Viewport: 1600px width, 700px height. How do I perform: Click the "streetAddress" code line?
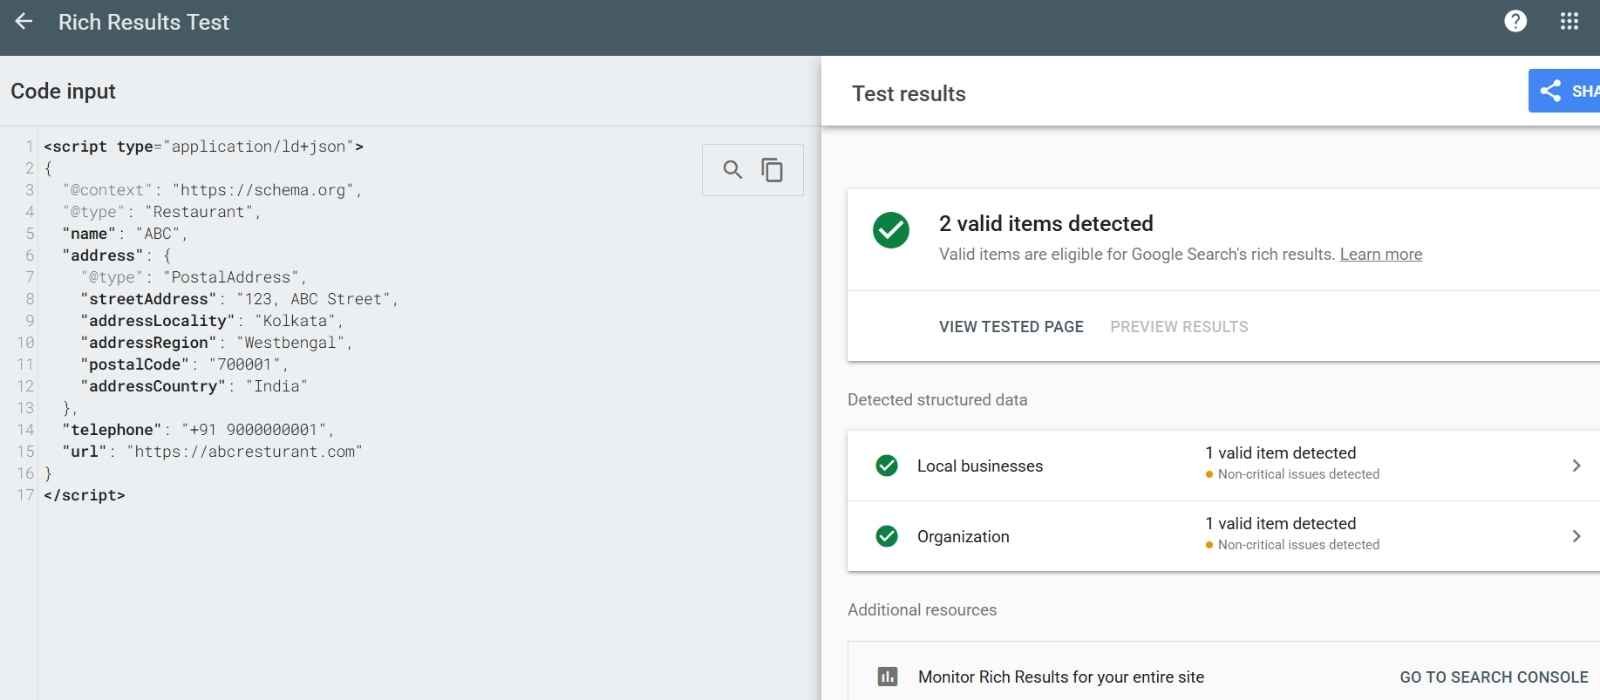(x=239, y=299)
